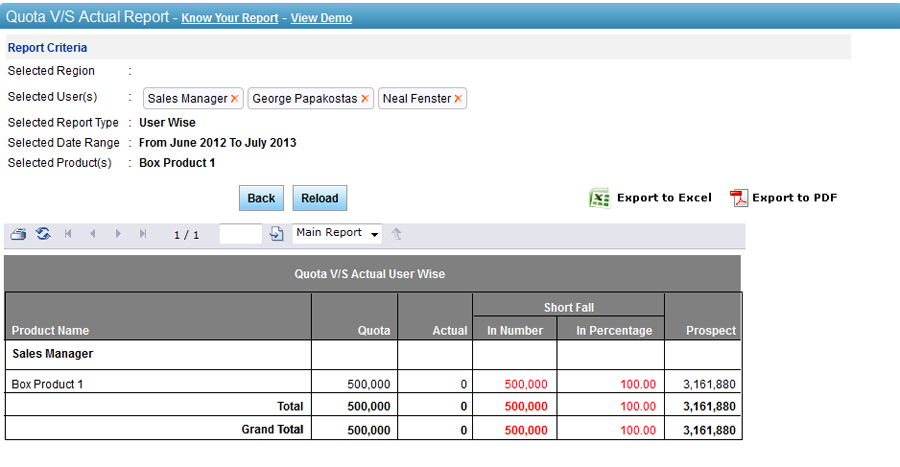Image resolution: width=900 pixels, height=467 pixels.
Task: Remove Neal Fenster user tag
Action: click(458, 99)
